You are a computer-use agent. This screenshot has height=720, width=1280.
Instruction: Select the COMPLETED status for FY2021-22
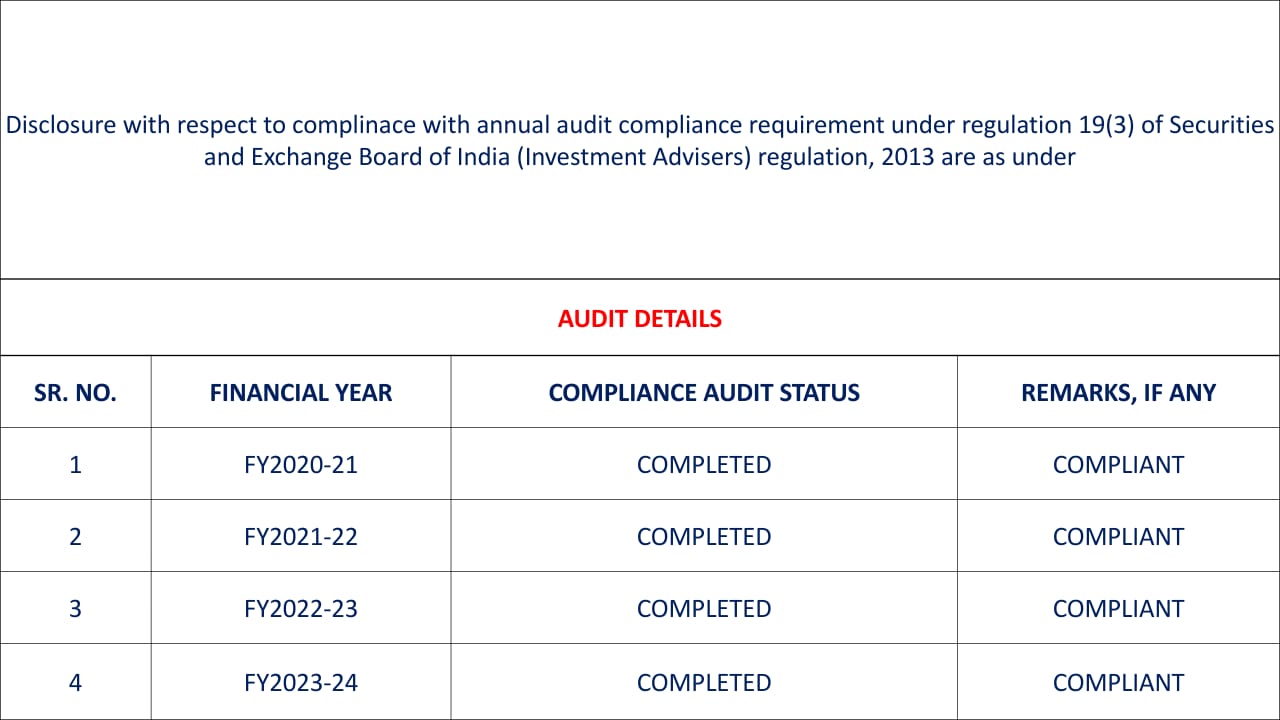(x=704, y=537)
